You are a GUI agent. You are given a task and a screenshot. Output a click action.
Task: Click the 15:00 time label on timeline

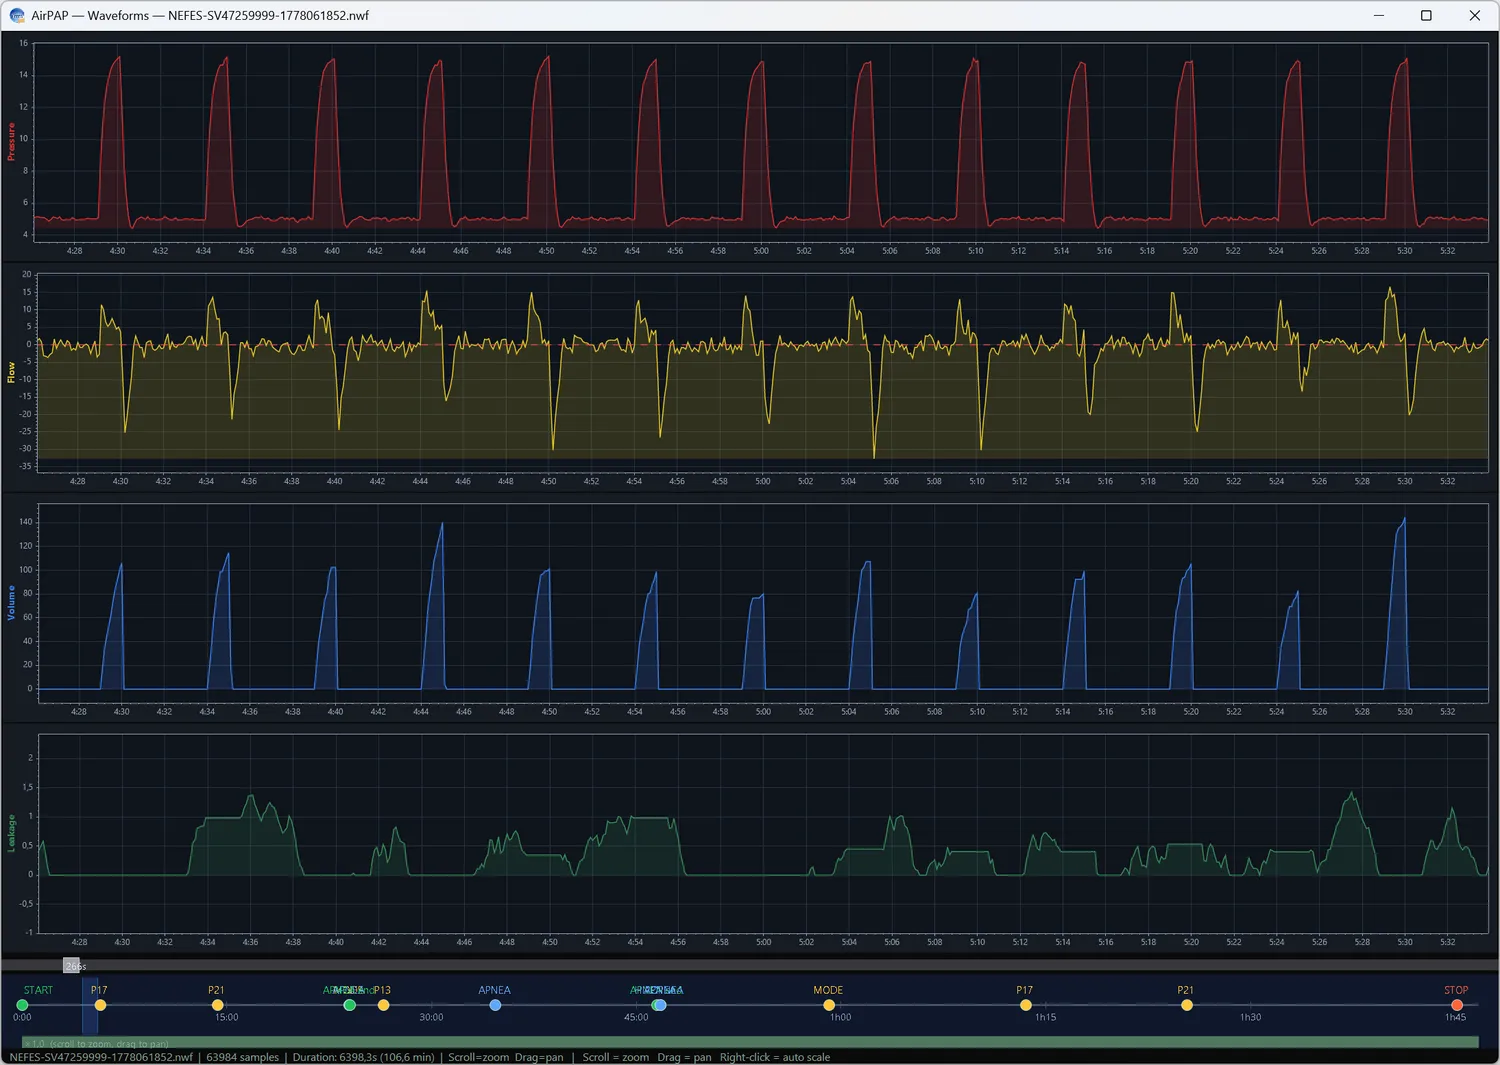pyautogui.click(x=227, y=1017)
